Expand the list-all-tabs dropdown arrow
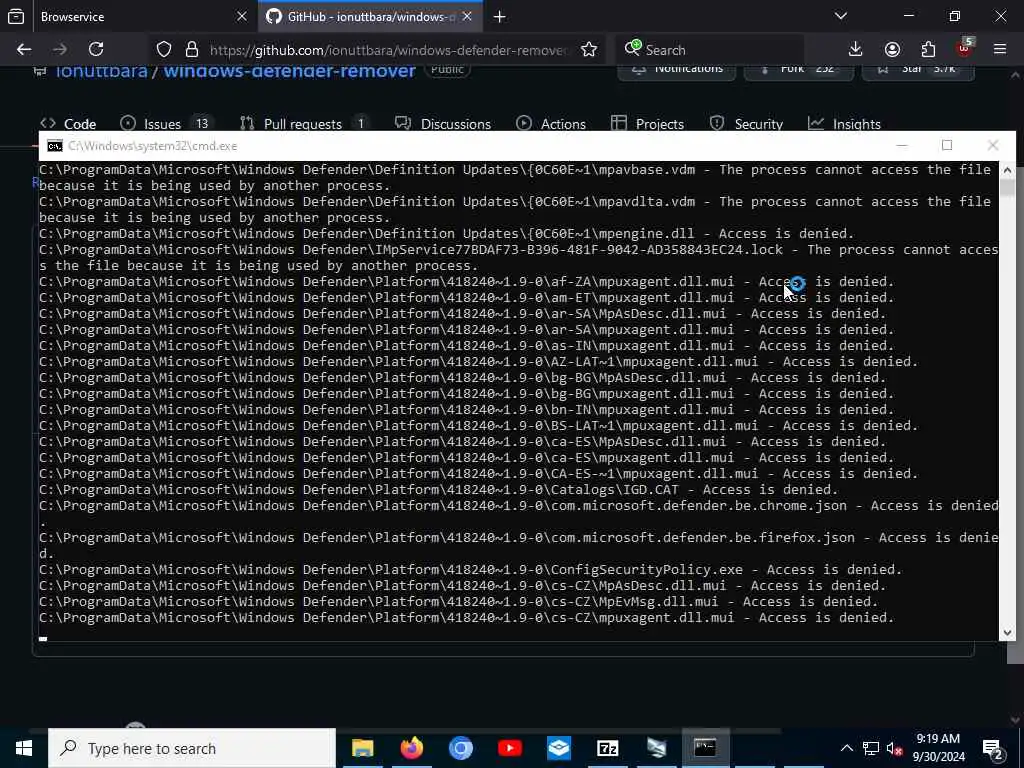Image resolution: width=1024 pixels, height=768 pixels. (x=841, y=16)
